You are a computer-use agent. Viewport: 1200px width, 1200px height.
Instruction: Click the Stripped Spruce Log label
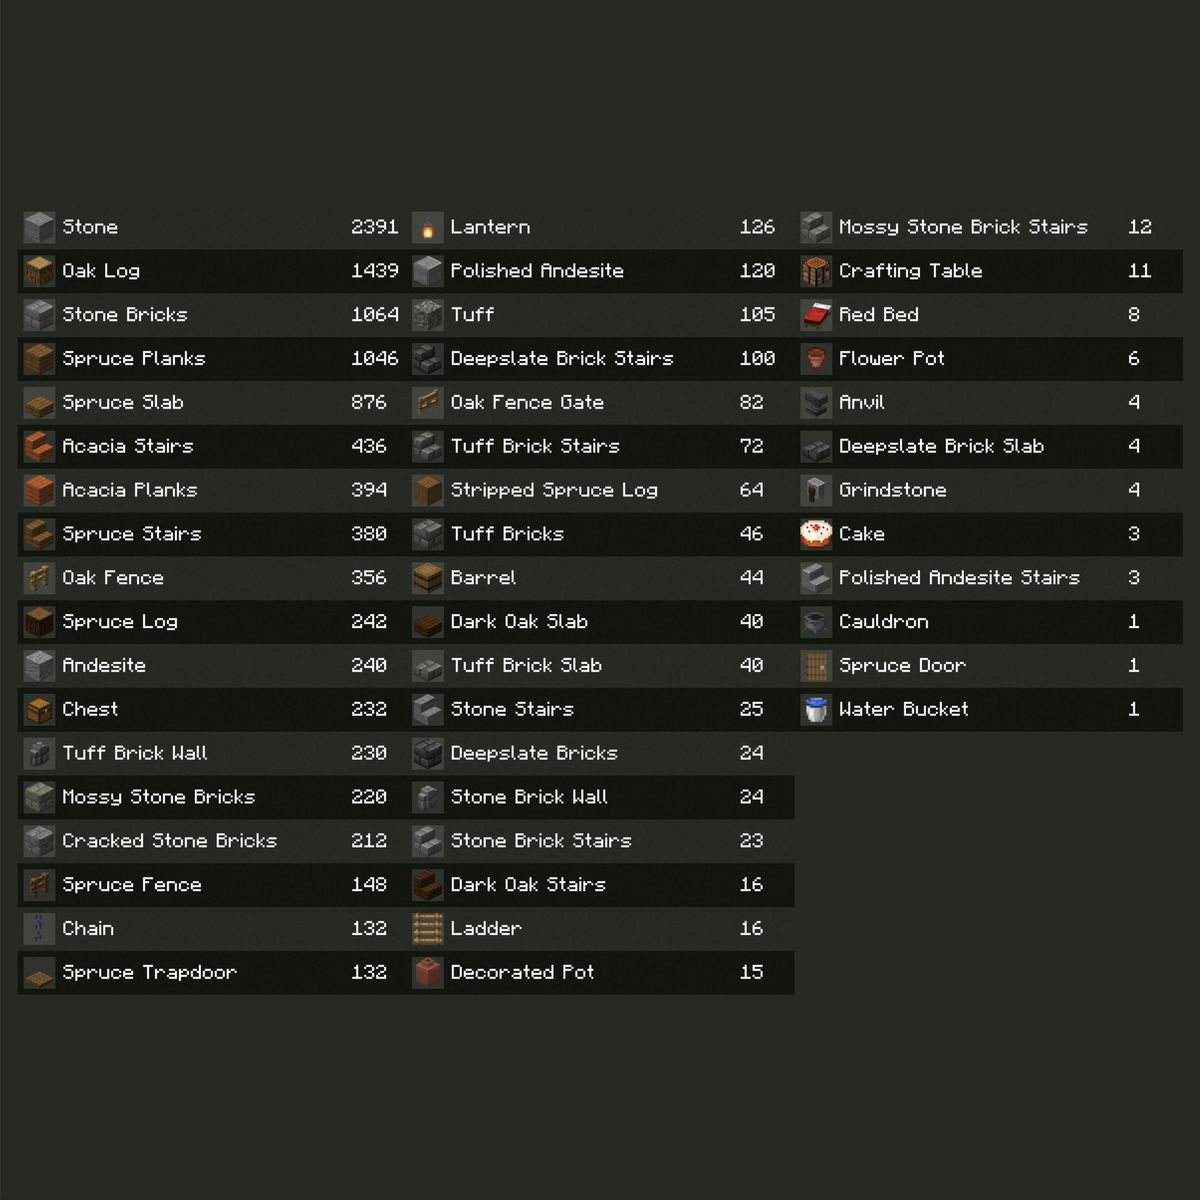(553, 490)
